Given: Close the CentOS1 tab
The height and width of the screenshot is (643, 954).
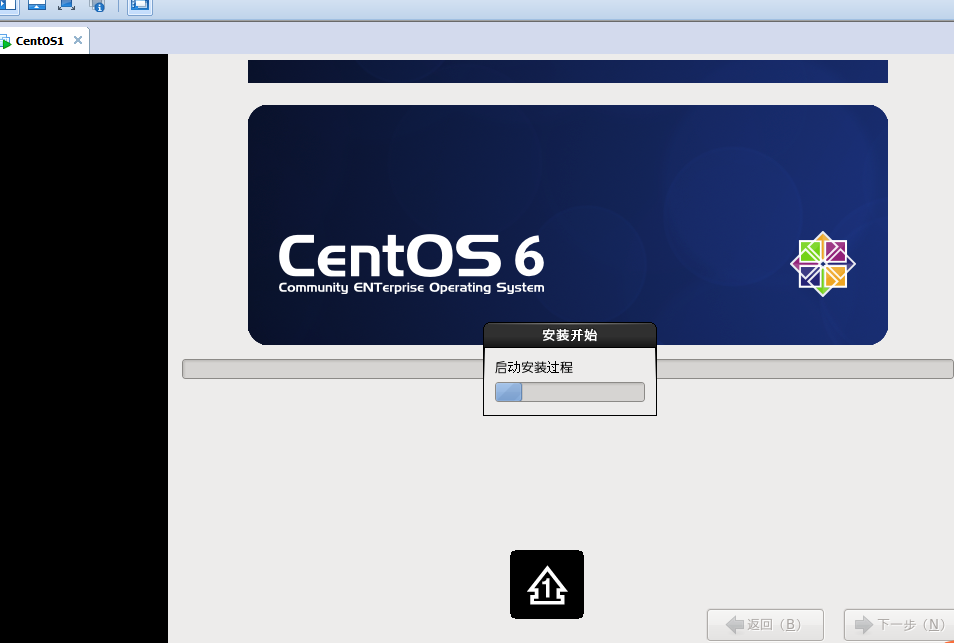Looking at the screenshot, I should coord(78,40).
